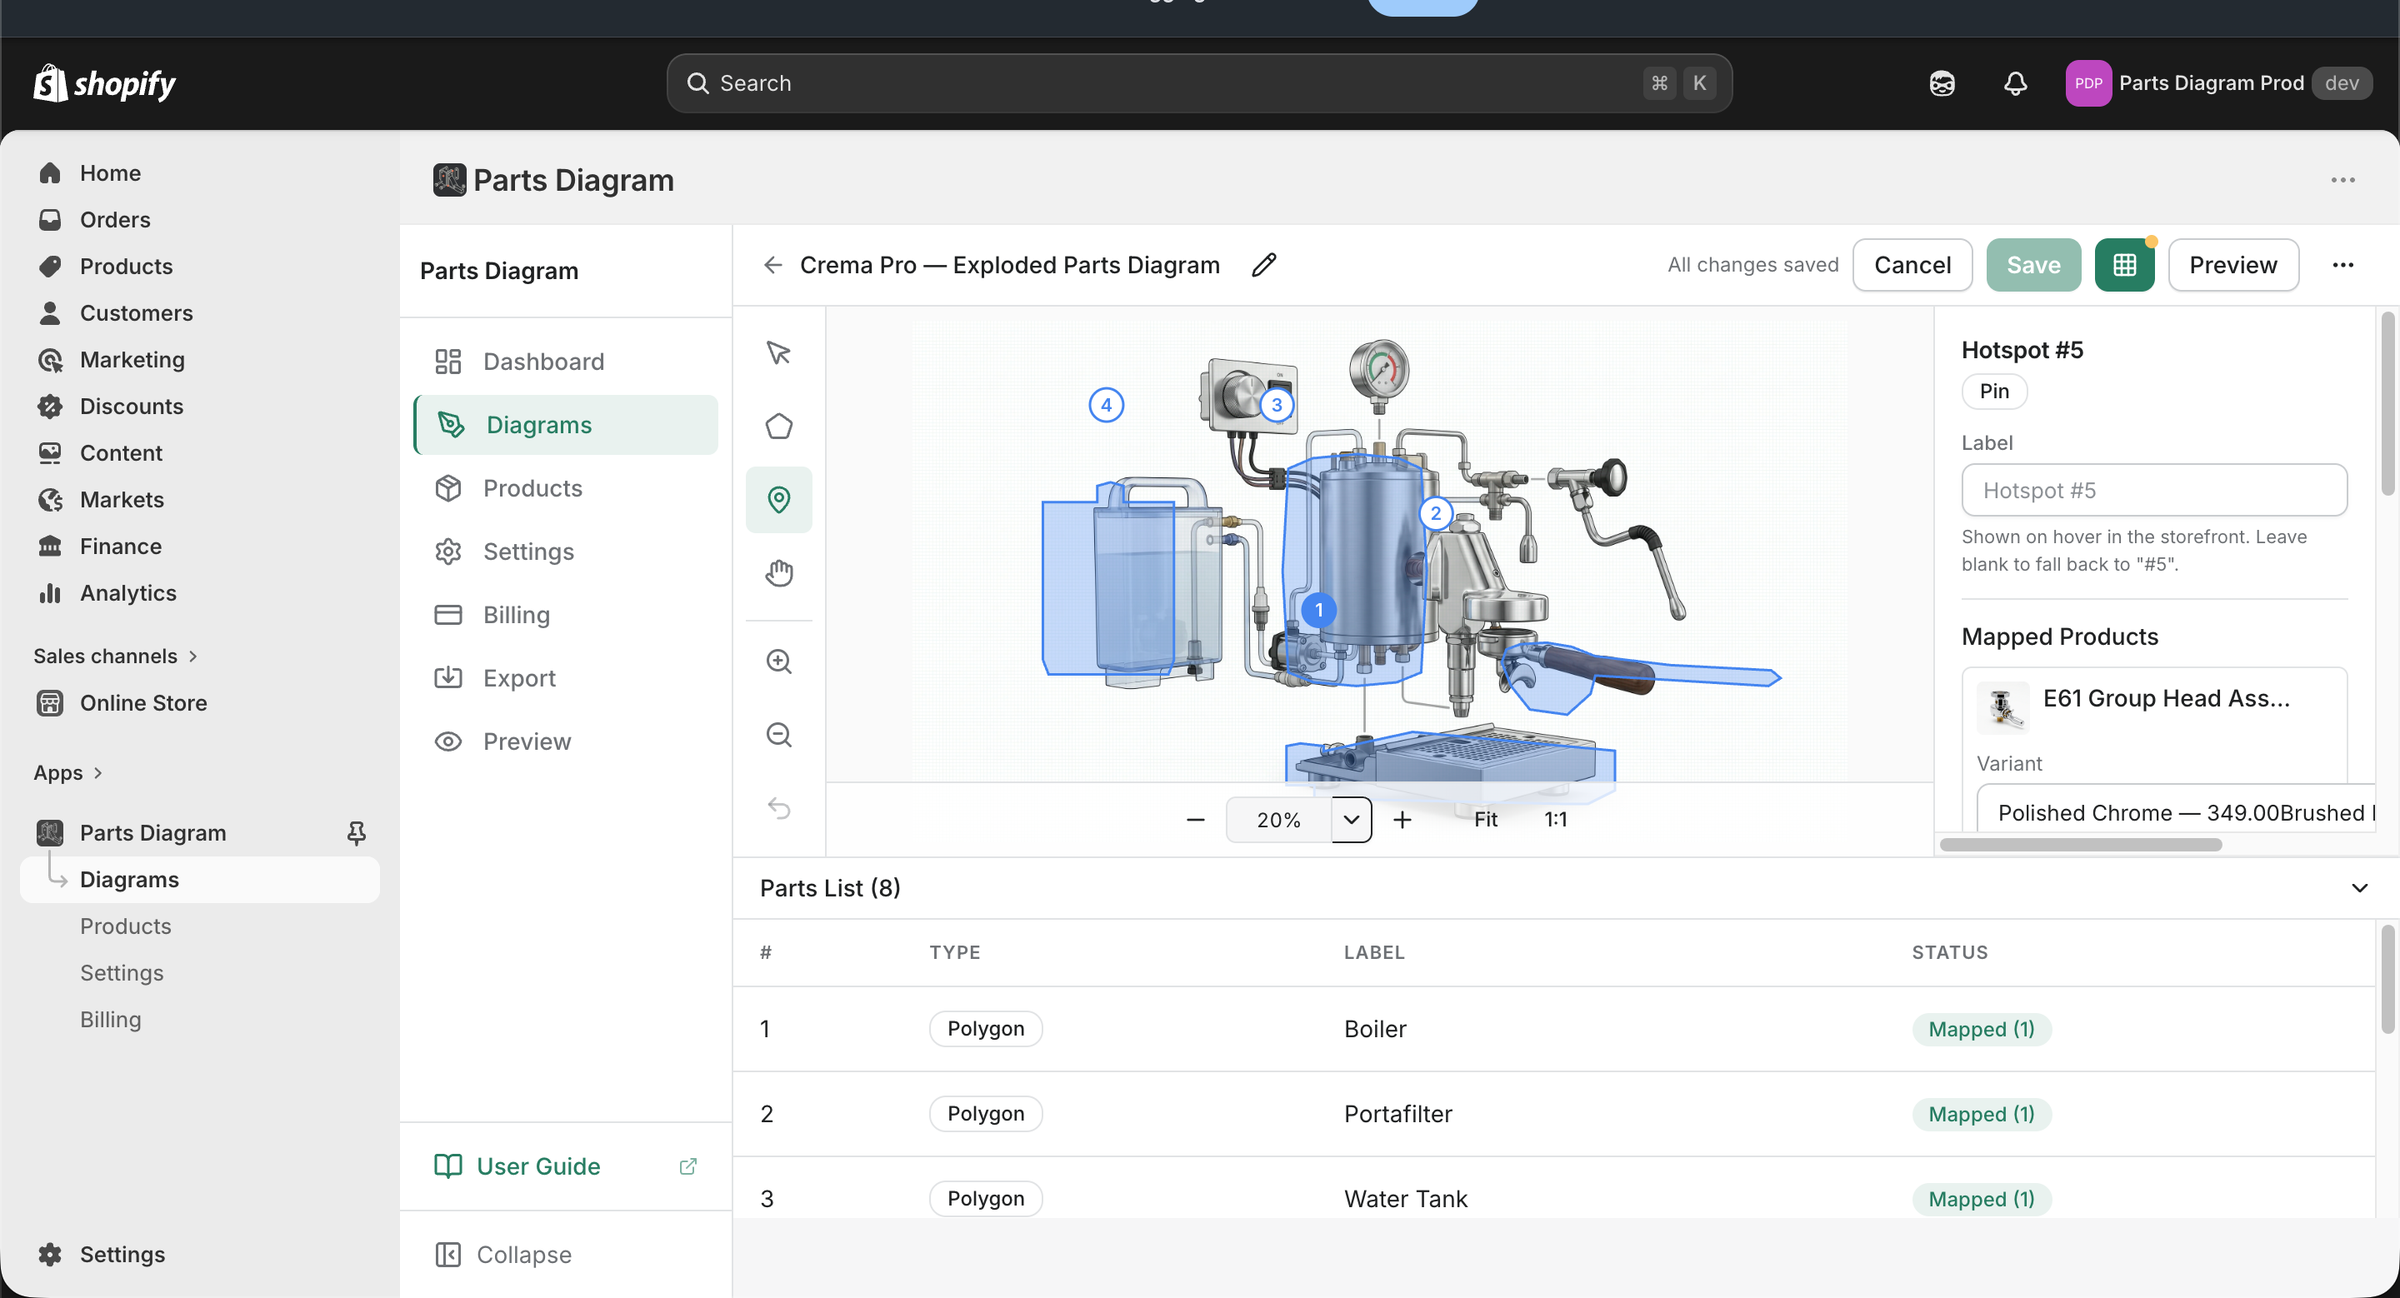
Task: Click the magnifier zoom-in tool
Action: [x=778, y=661]
